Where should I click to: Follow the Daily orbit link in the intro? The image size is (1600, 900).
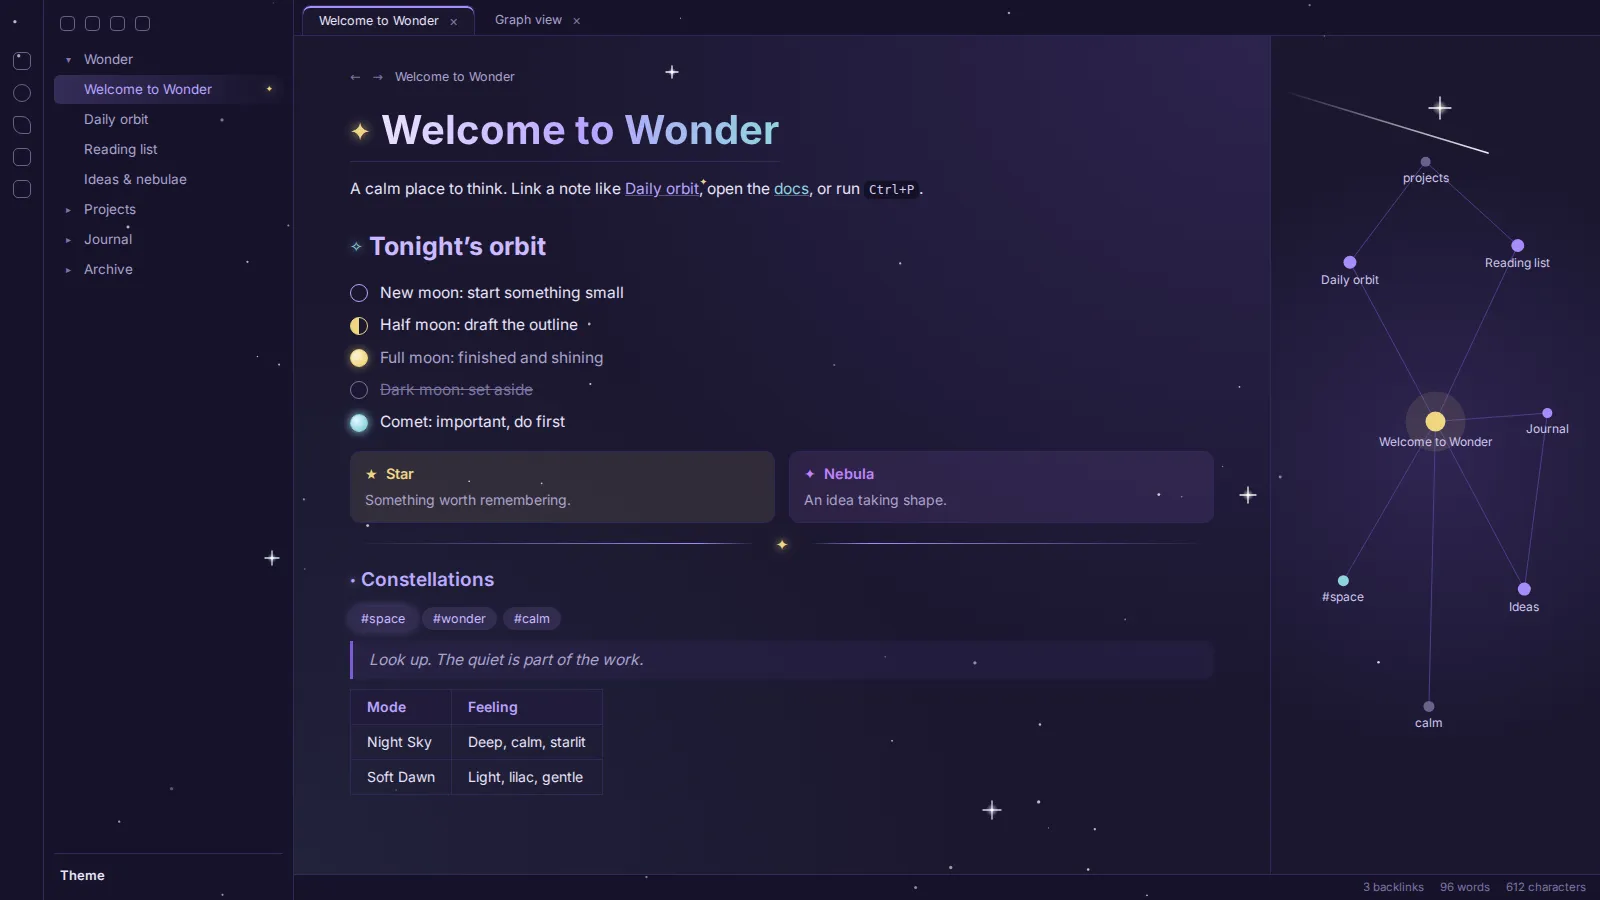click(x=661, y=189)
